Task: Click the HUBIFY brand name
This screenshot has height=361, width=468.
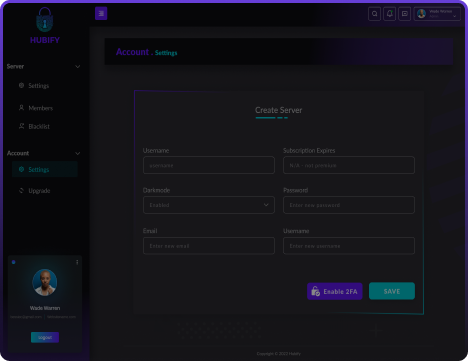Action: 45,40
